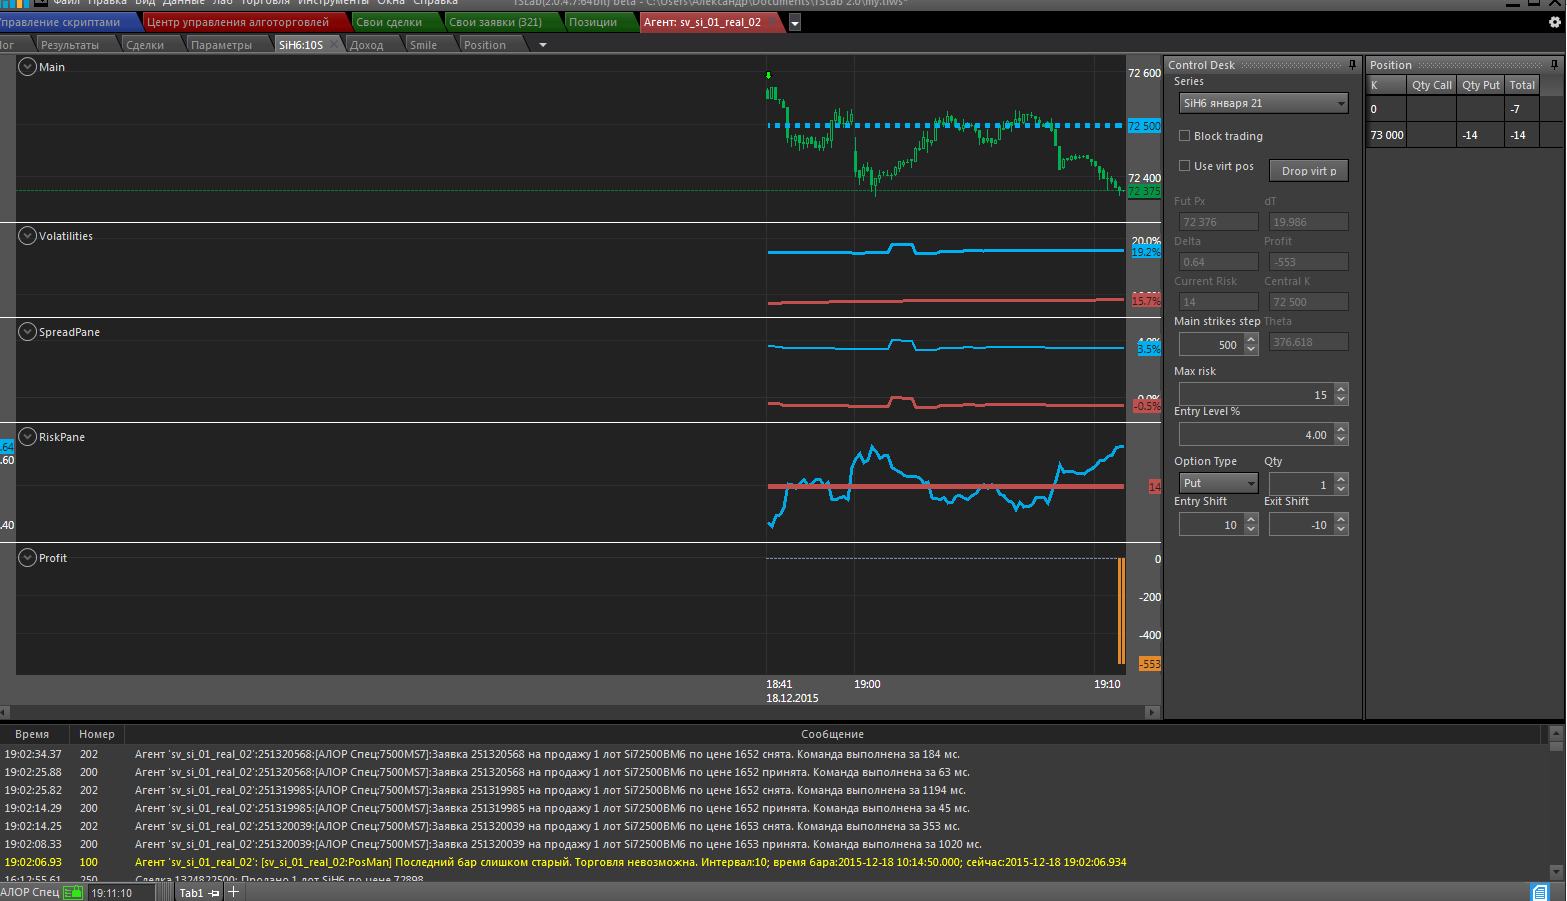Open the Series dropdown SiH6 января 21
This screenshot has width=1567, height=901.
tap(1263, 103)
